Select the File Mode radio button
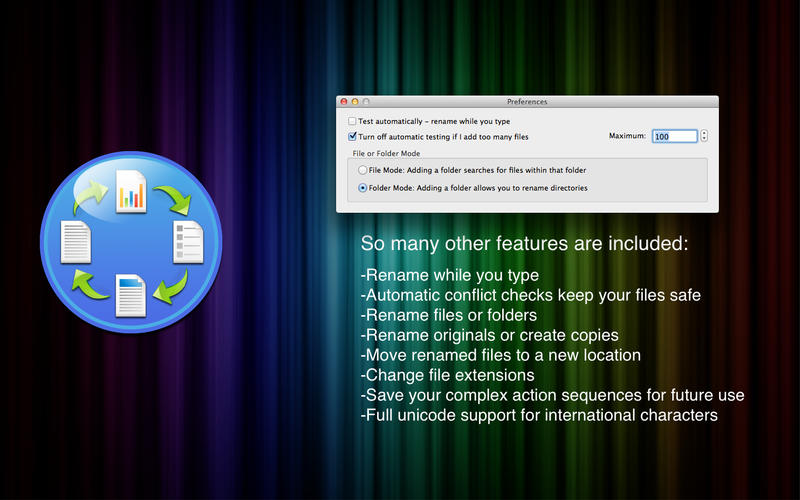This screenshot has width=800, height=500. [x=362, y=171]
